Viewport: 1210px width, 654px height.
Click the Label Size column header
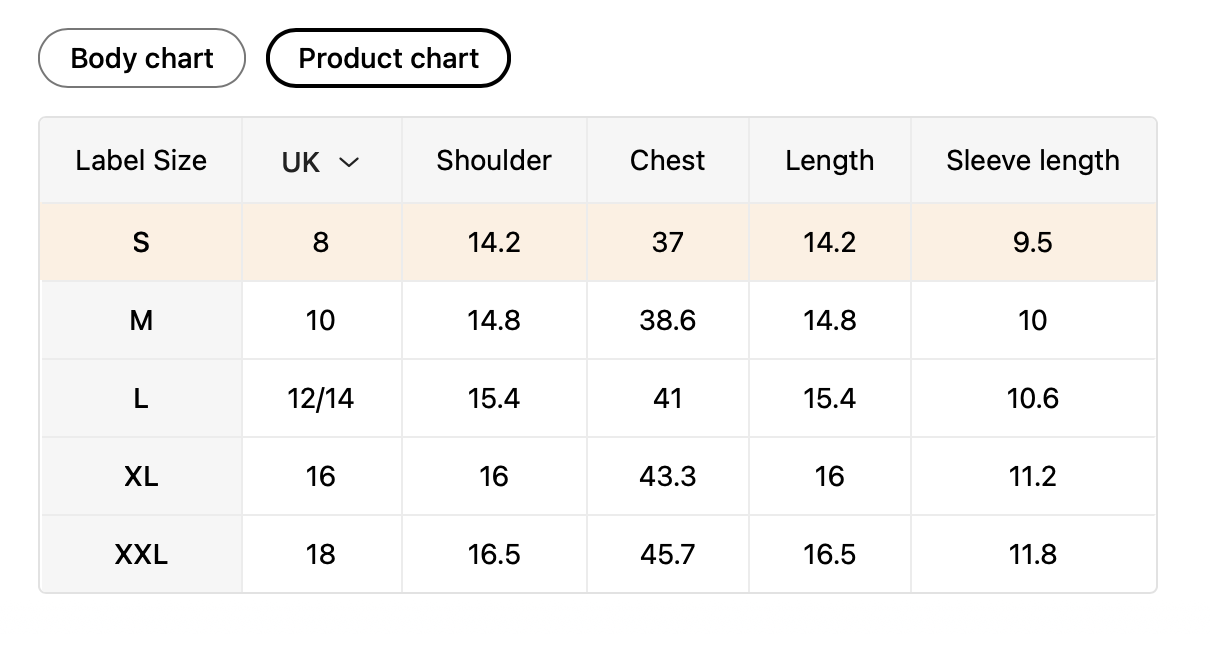pos(141,161)
